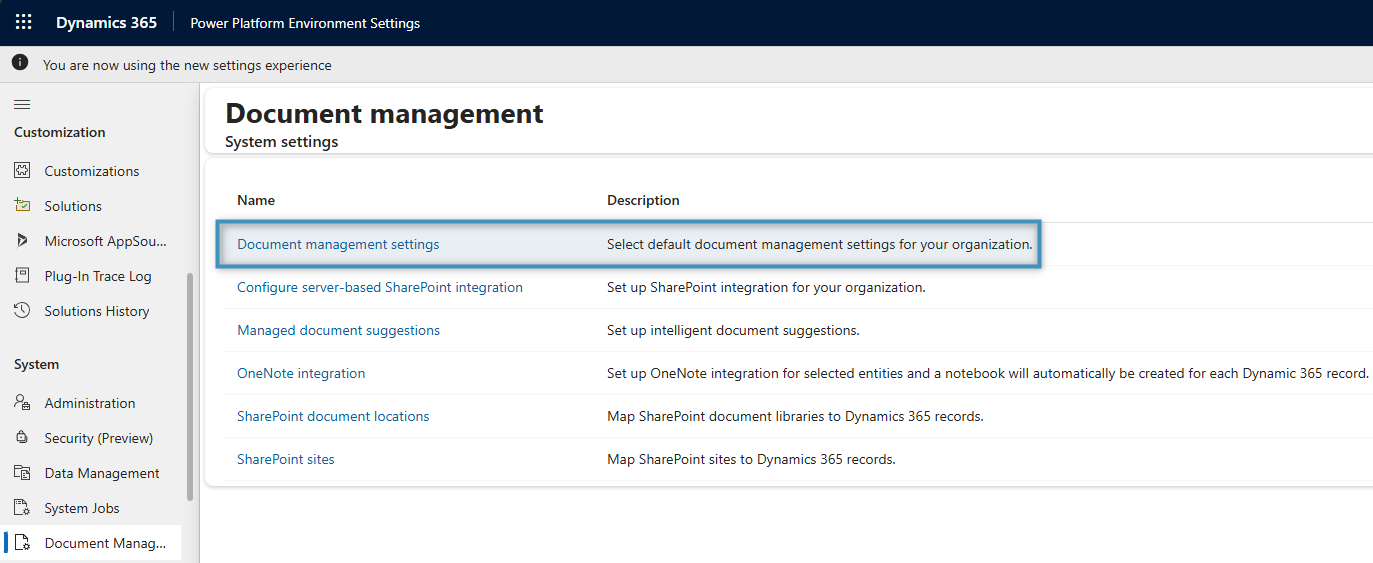Open System Jobs from sidebar

(81, 508)
